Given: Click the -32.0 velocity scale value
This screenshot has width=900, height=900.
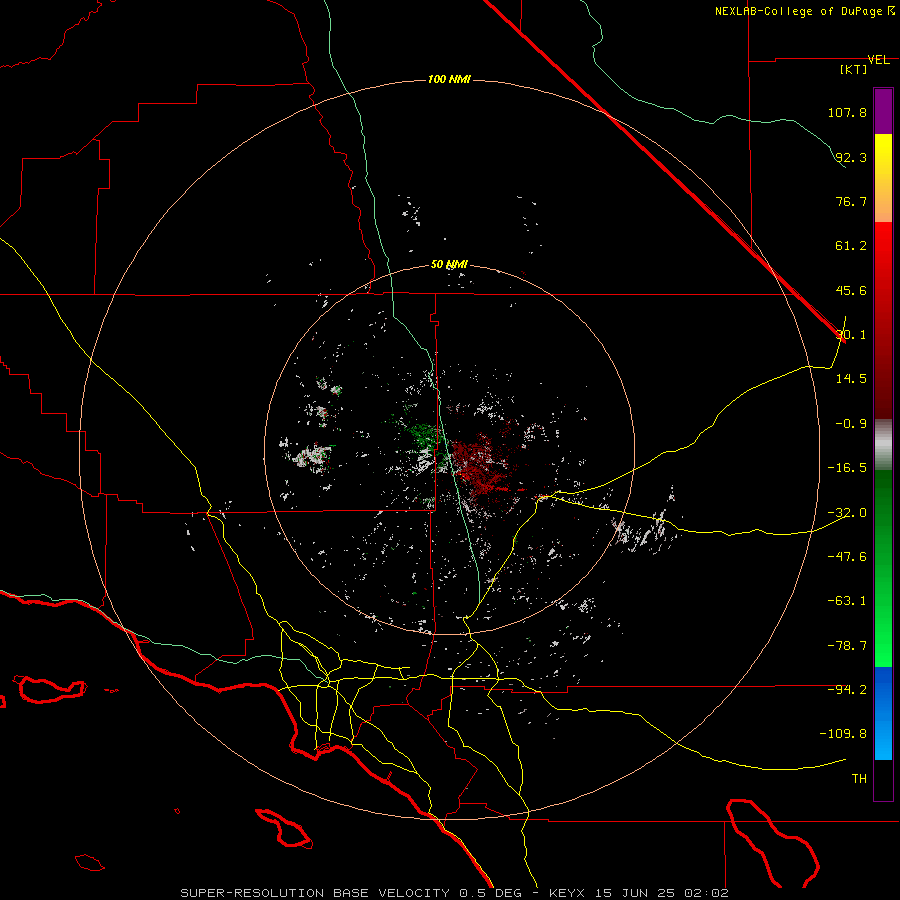Looking at the screenshot, I should tap(847, 513).
